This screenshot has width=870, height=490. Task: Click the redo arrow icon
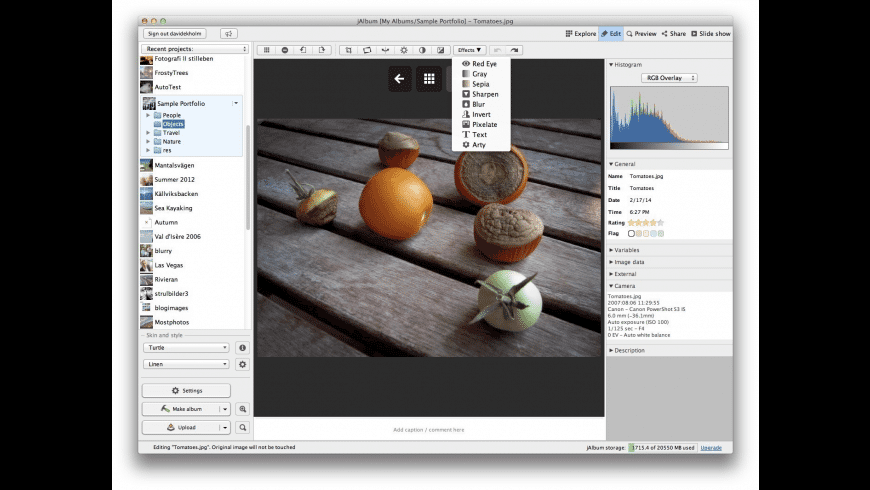(515, 49)
